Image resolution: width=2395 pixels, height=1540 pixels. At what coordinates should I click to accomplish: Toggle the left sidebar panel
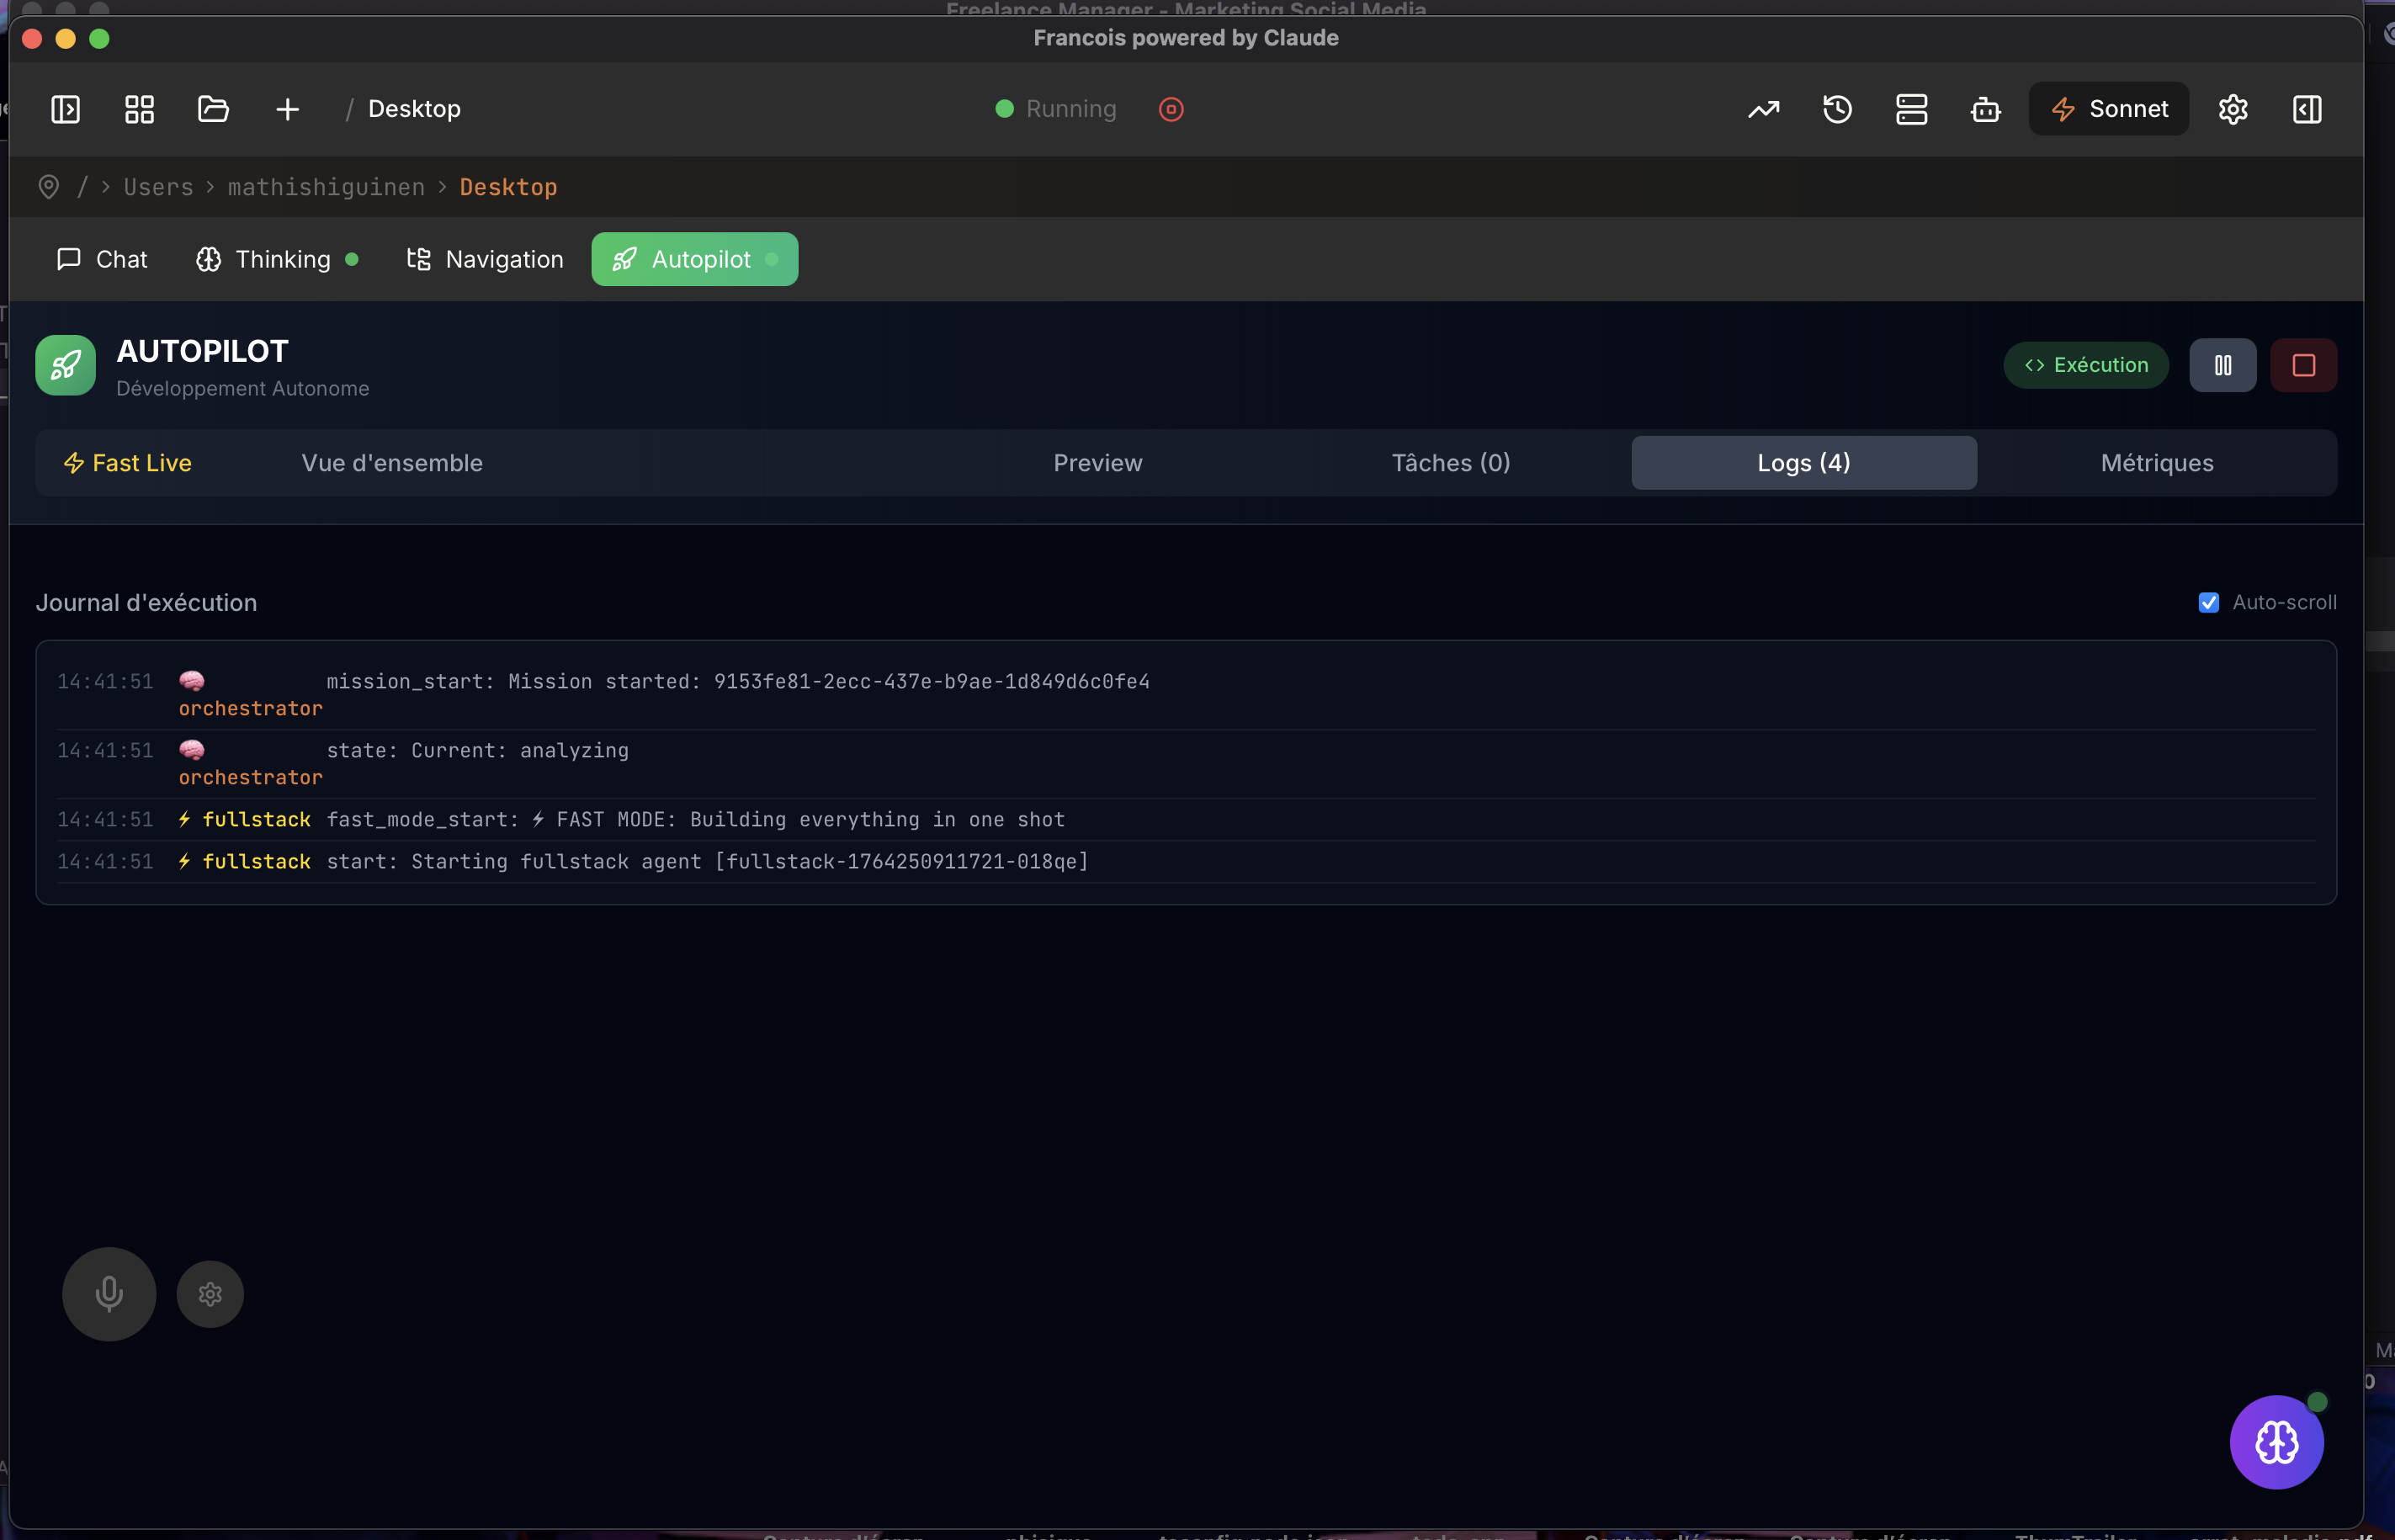[64, 109]
